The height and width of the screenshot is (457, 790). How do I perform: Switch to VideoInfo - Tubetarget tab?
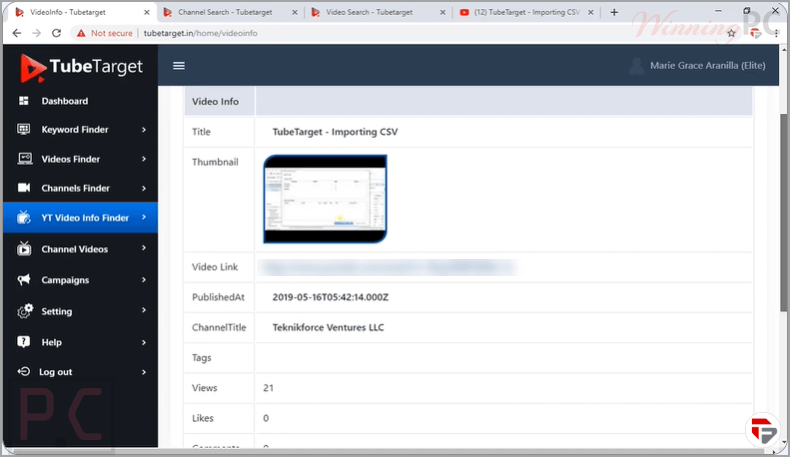81,12
